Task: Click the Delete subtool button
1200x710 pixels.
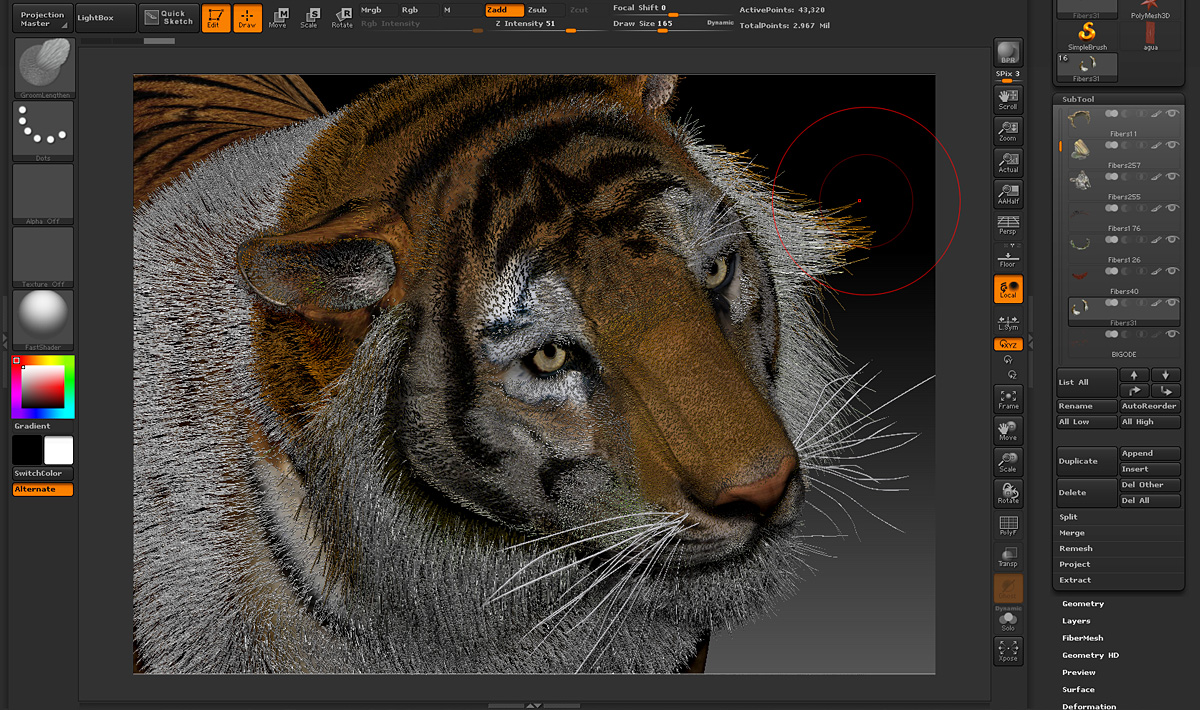Action: (1087, 493)
